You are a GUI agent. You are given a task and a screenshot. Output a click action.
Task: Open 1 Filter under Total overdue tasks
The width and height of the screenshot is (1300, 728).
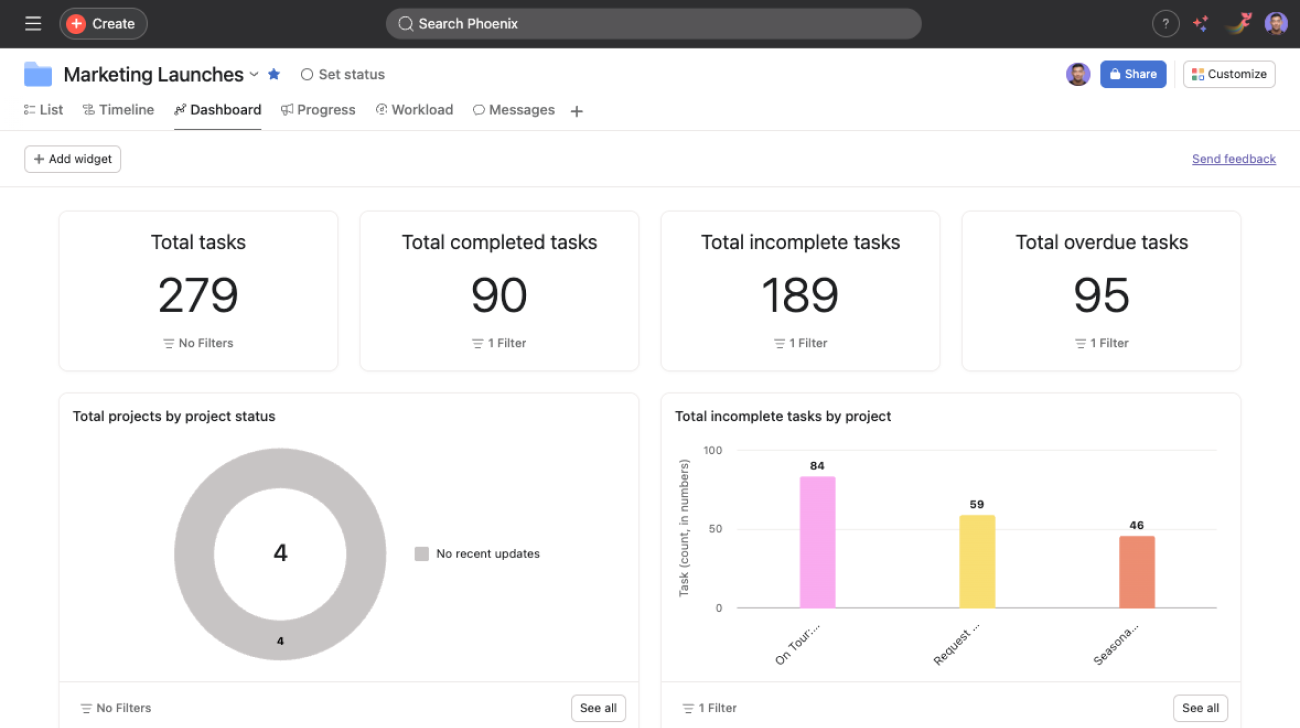(1101, 343)
